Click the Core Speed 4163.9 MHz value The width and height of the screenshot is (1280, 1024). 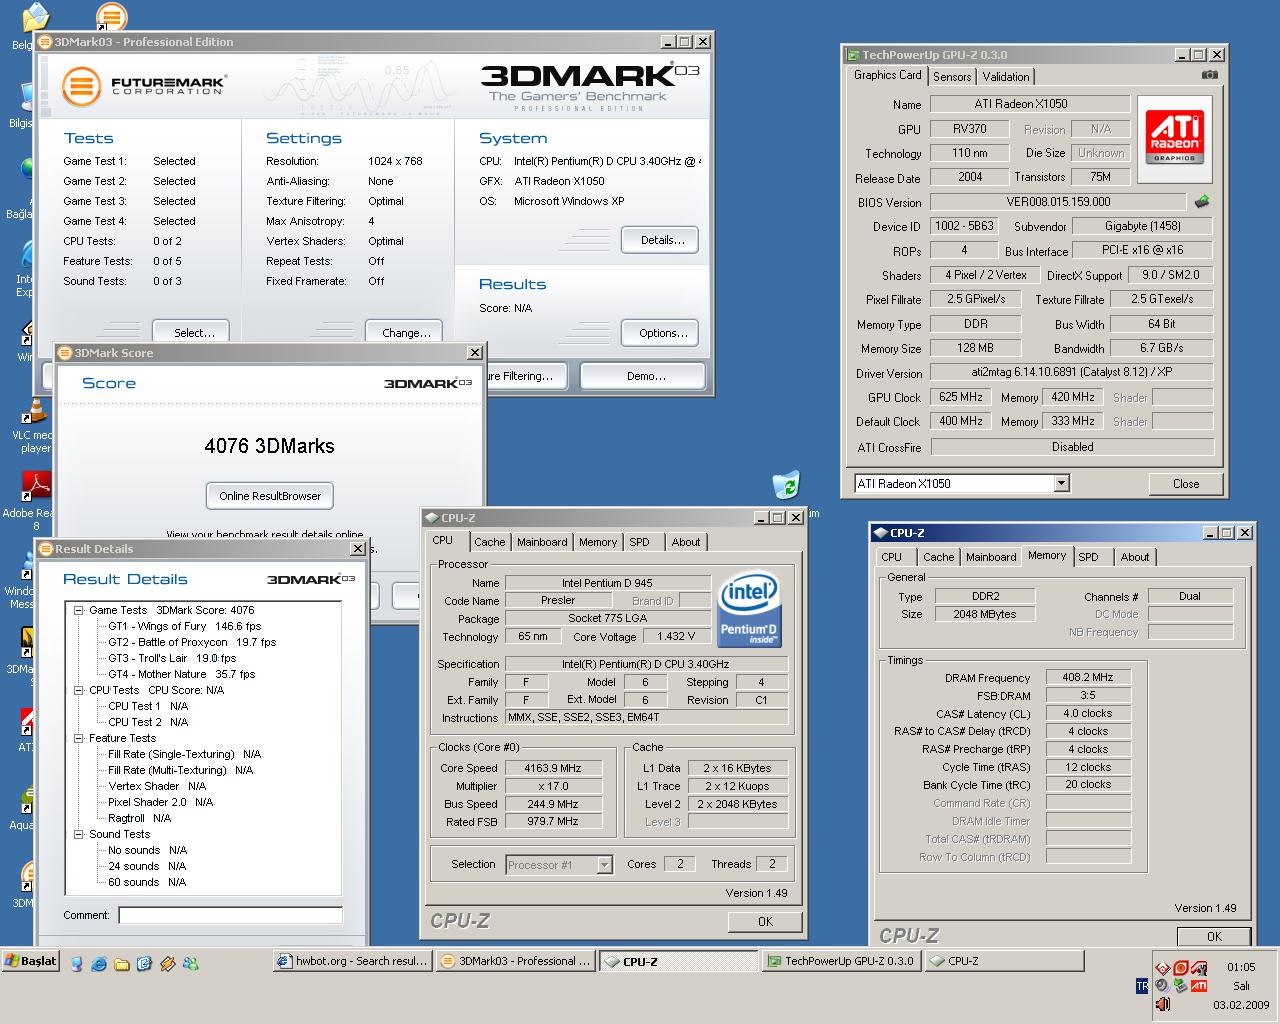click(552, 768)
